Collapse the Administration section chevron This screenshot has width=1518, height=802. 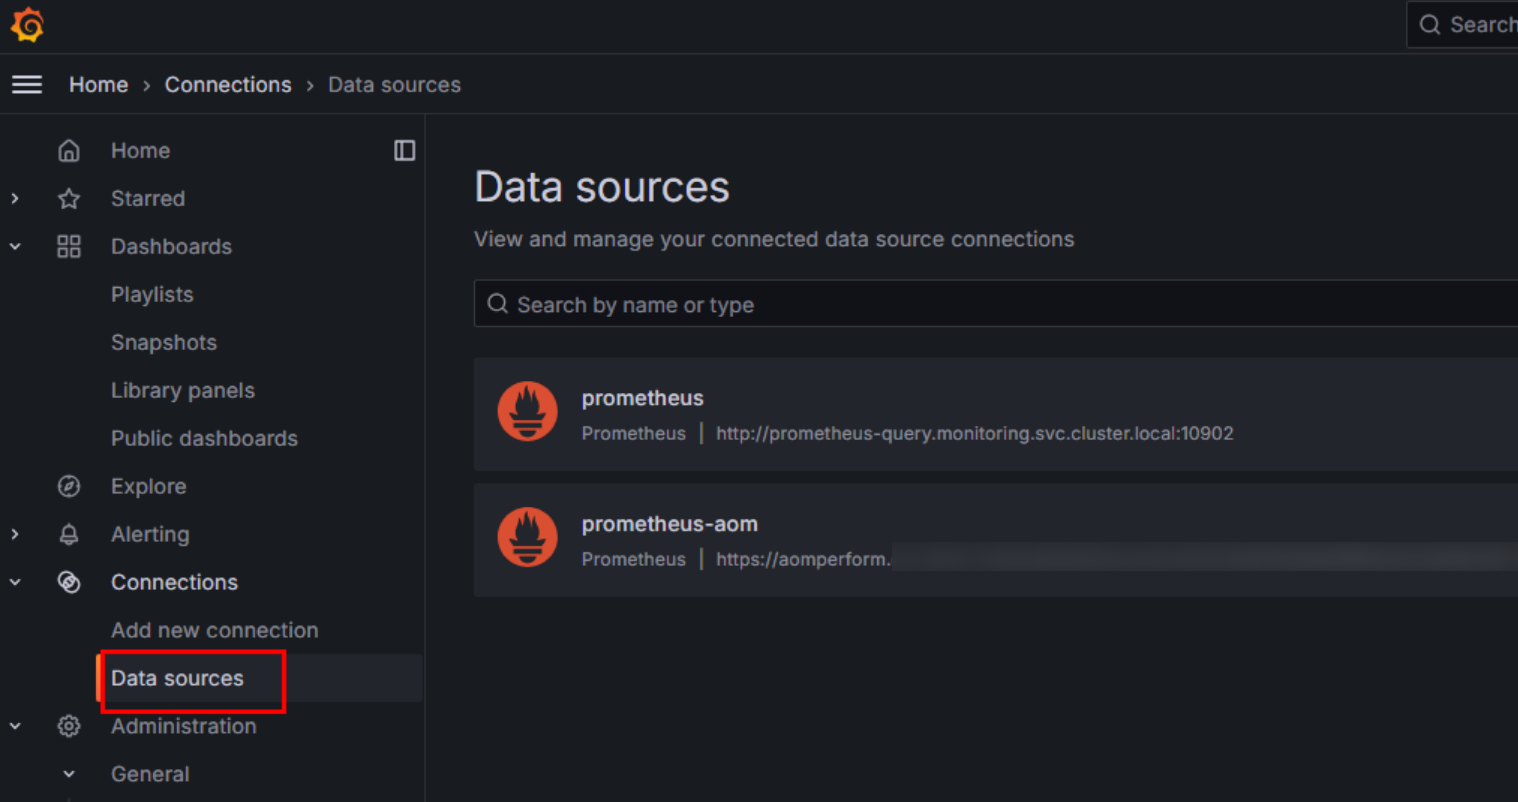click(x=15, y=727)
